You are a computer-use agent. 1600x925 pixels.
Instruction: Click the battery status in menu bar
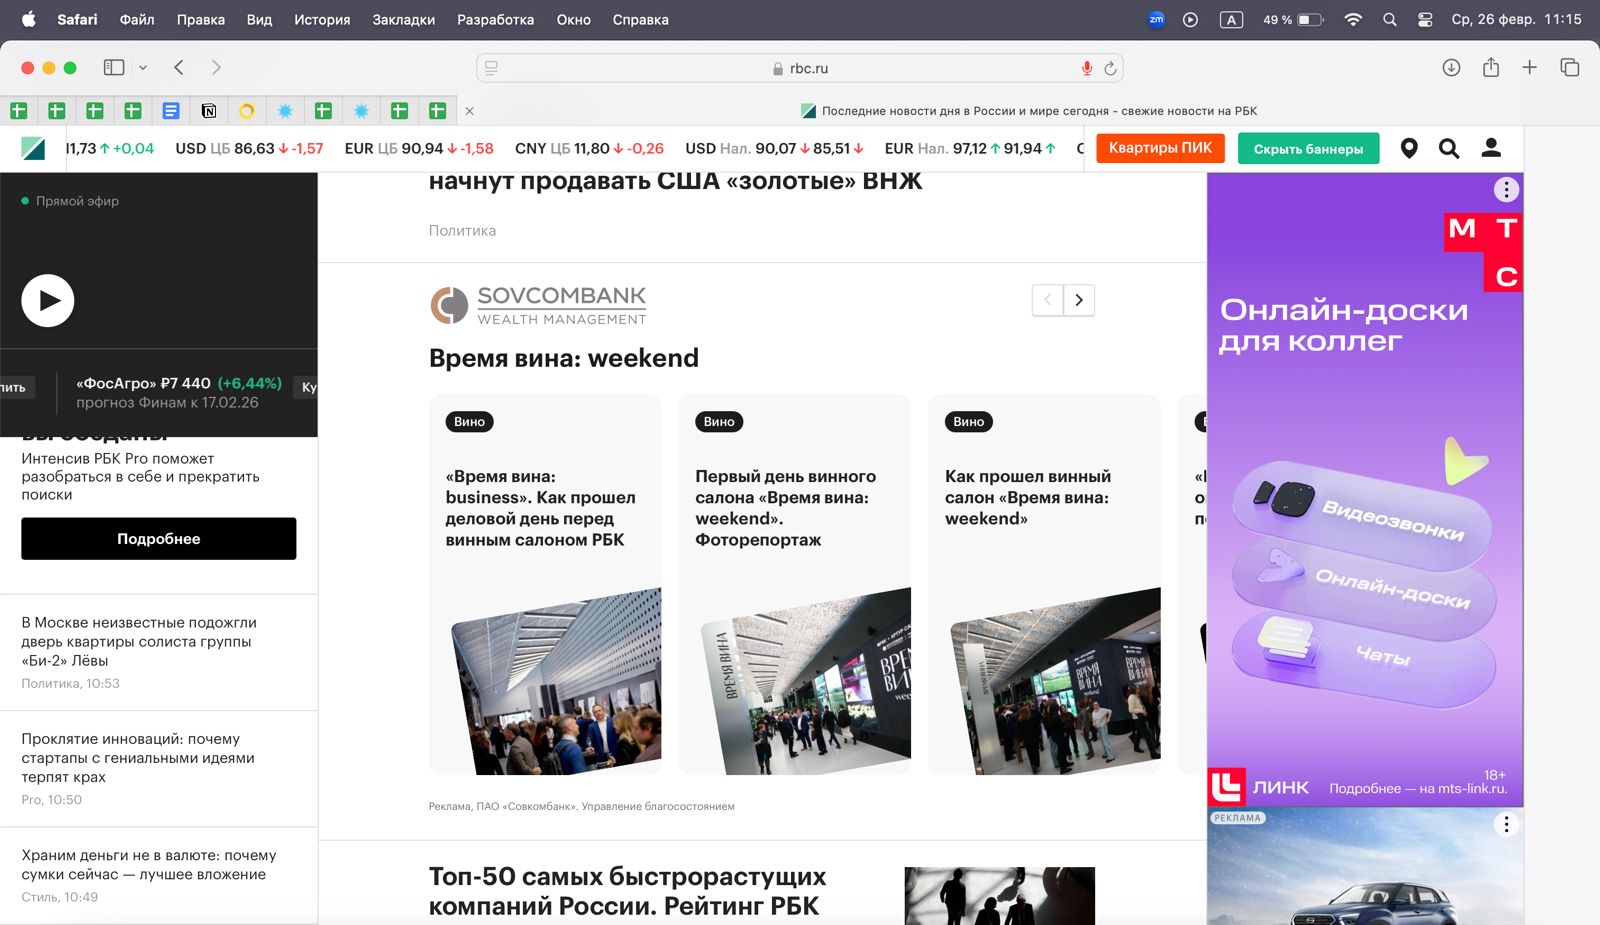pyautogui.click(x=1293, y=19)
